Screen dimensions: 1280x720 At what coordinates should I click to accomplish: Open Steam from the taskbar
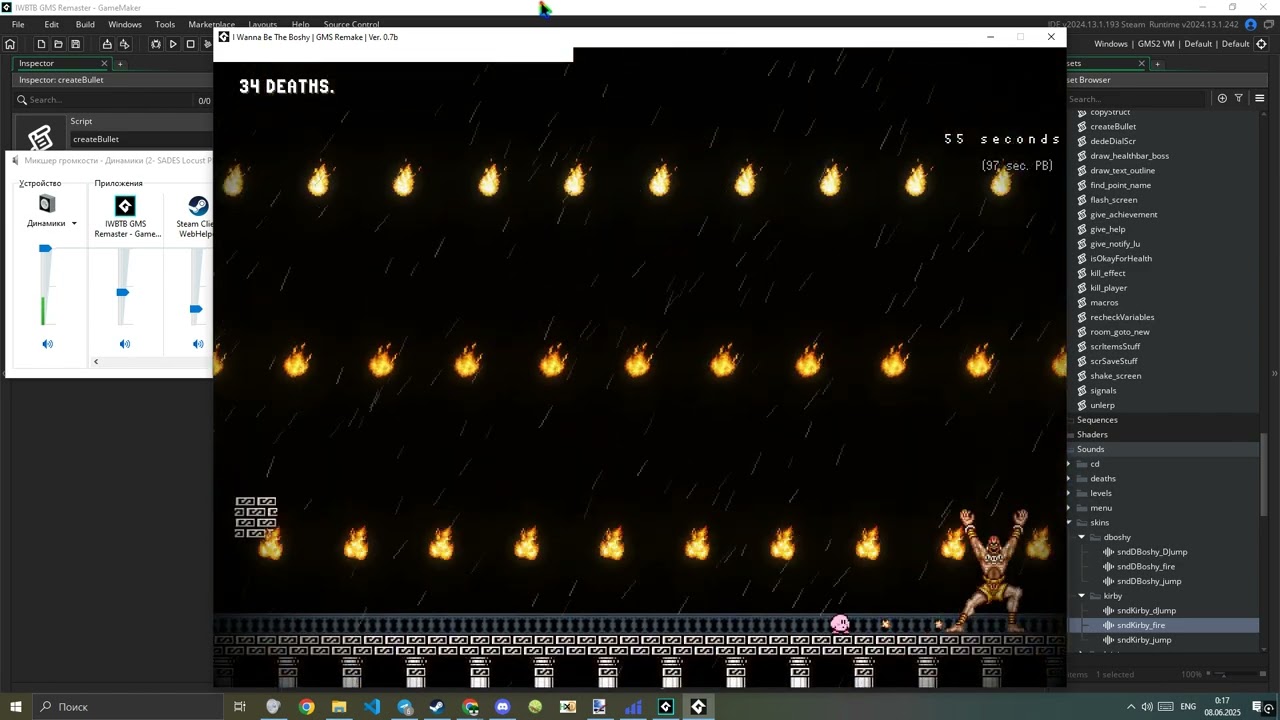click(437, 707)
